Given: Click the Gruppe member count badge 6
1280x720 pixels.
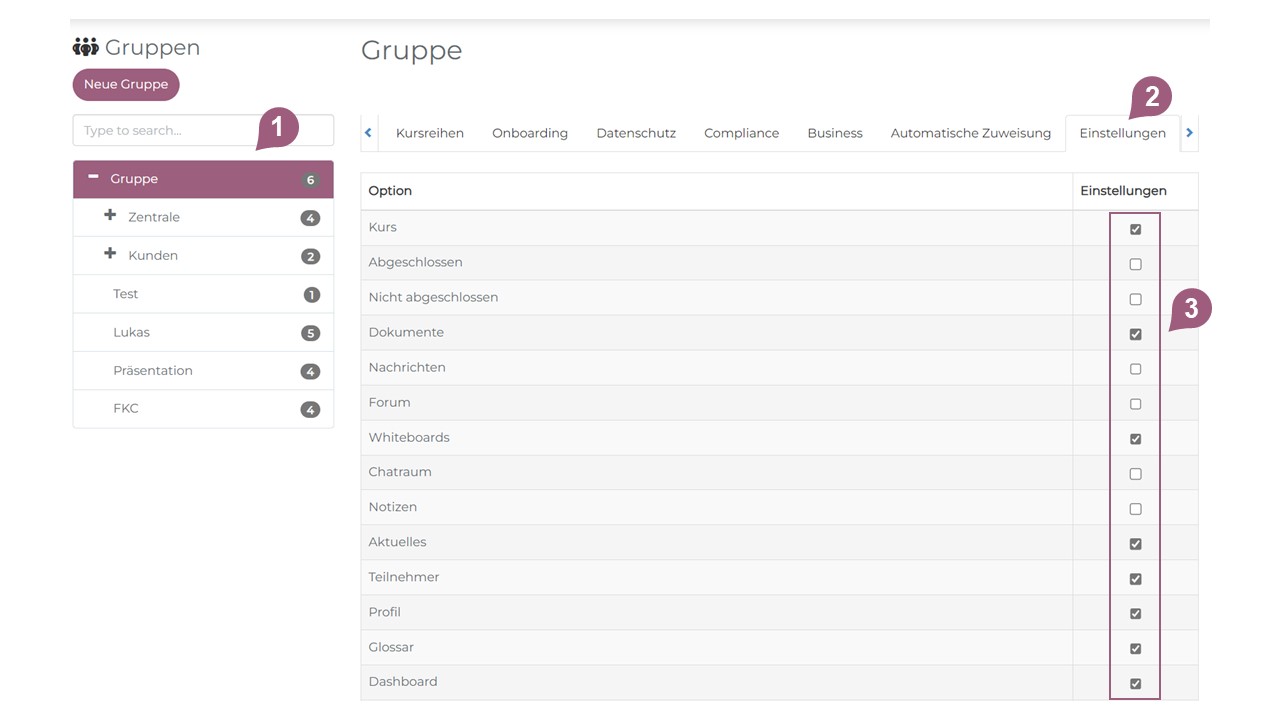Looking at the screenshot, I should (x=310, y=180).
